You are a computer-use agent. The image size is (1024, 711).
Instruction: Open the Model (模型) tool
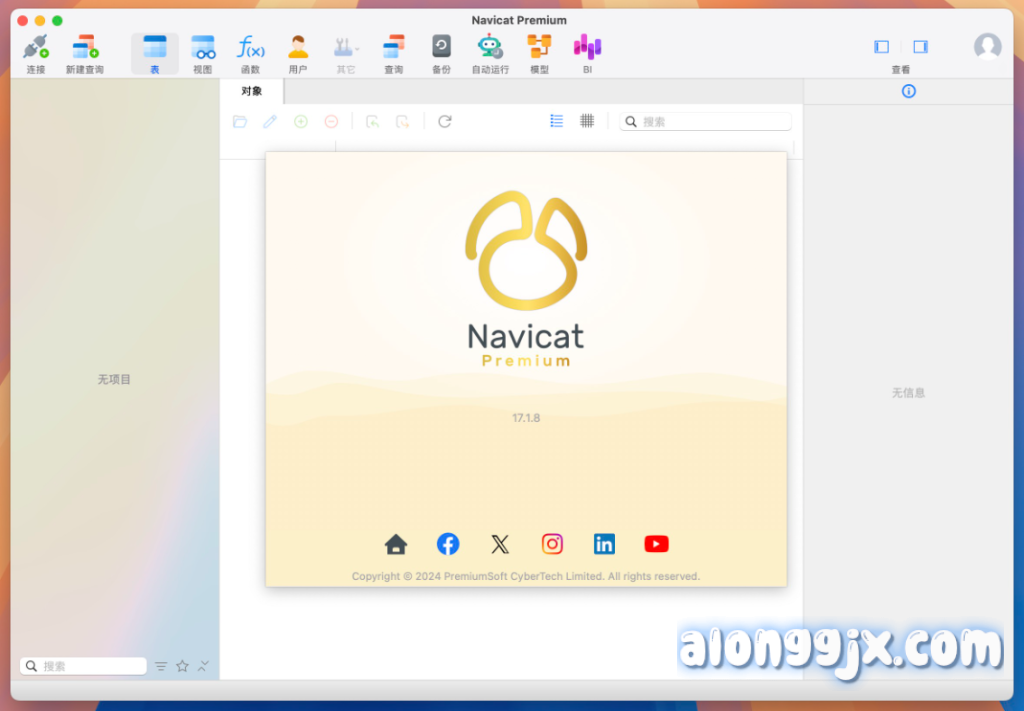pos(539,51)
